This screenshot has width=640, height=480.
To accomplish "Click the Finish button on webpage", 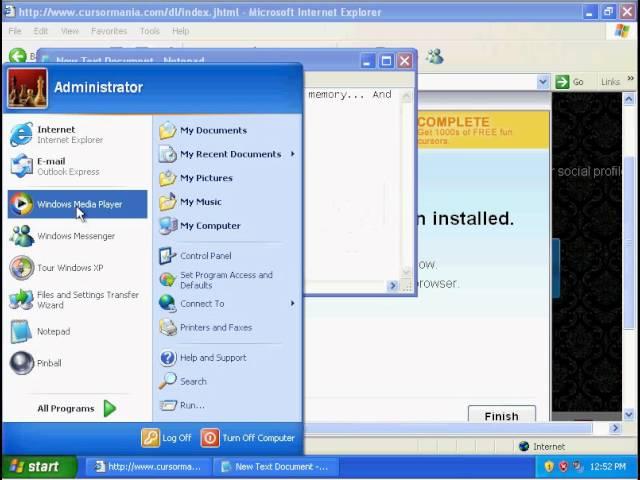I will 502,415.
